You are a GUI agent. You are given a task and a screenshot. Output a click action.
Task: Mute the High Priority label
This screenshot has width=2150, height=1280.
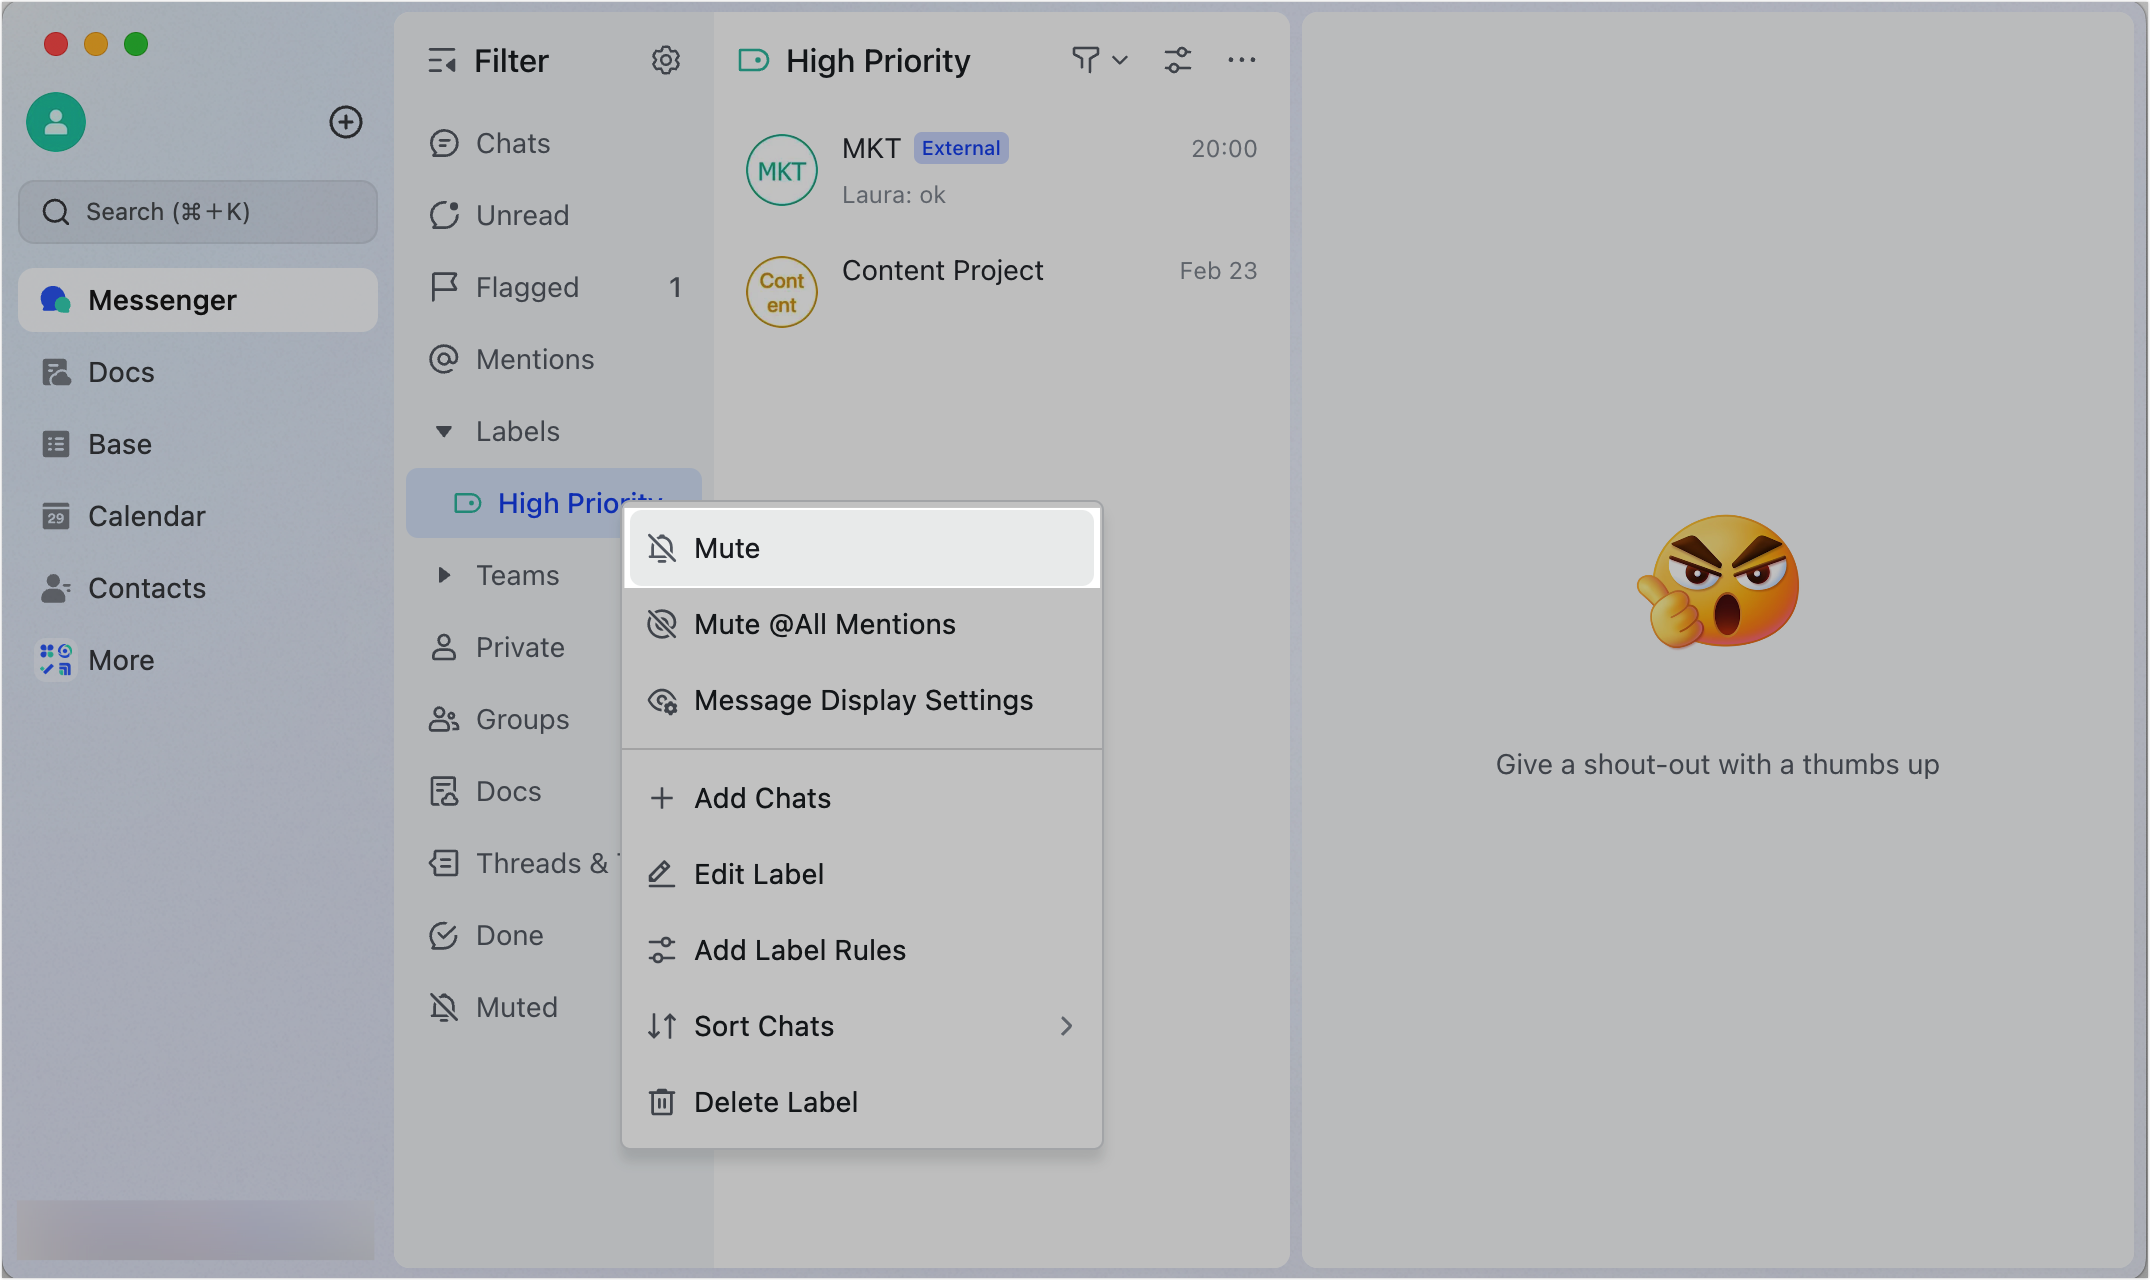coord(727,547)
